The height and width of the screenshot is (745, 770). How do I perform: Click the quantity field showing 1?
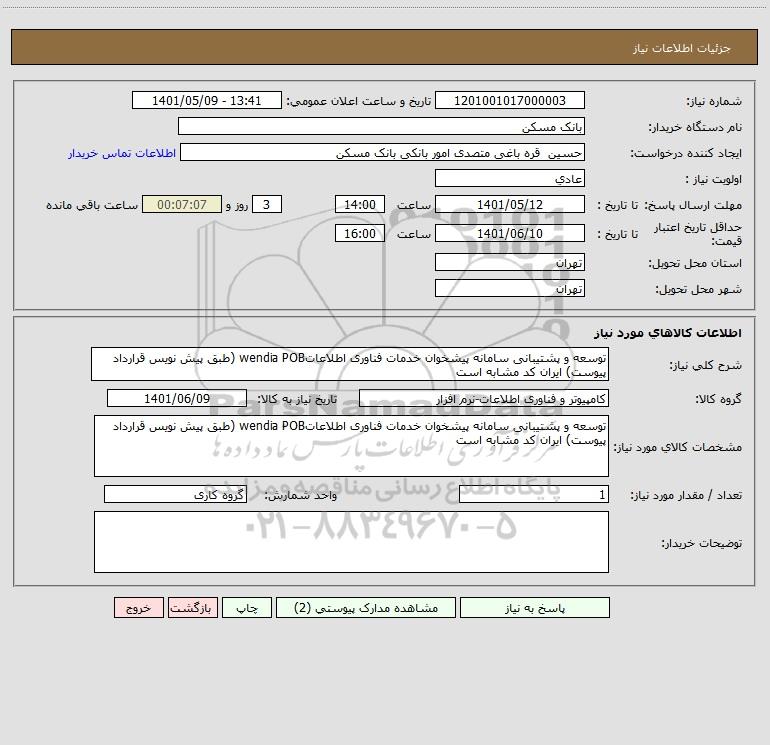(x=534, y=495)
